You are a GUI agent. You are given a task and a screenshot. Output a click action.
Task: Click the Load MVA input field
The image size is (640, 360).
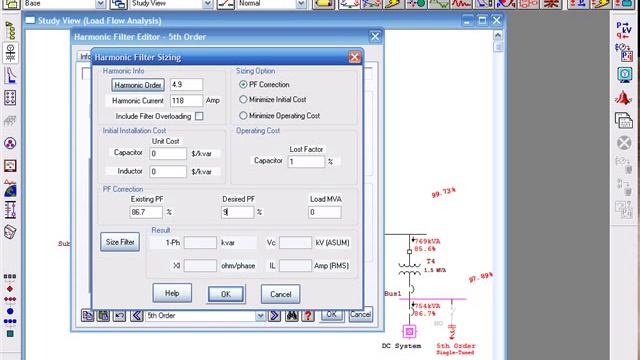point(324,212)
